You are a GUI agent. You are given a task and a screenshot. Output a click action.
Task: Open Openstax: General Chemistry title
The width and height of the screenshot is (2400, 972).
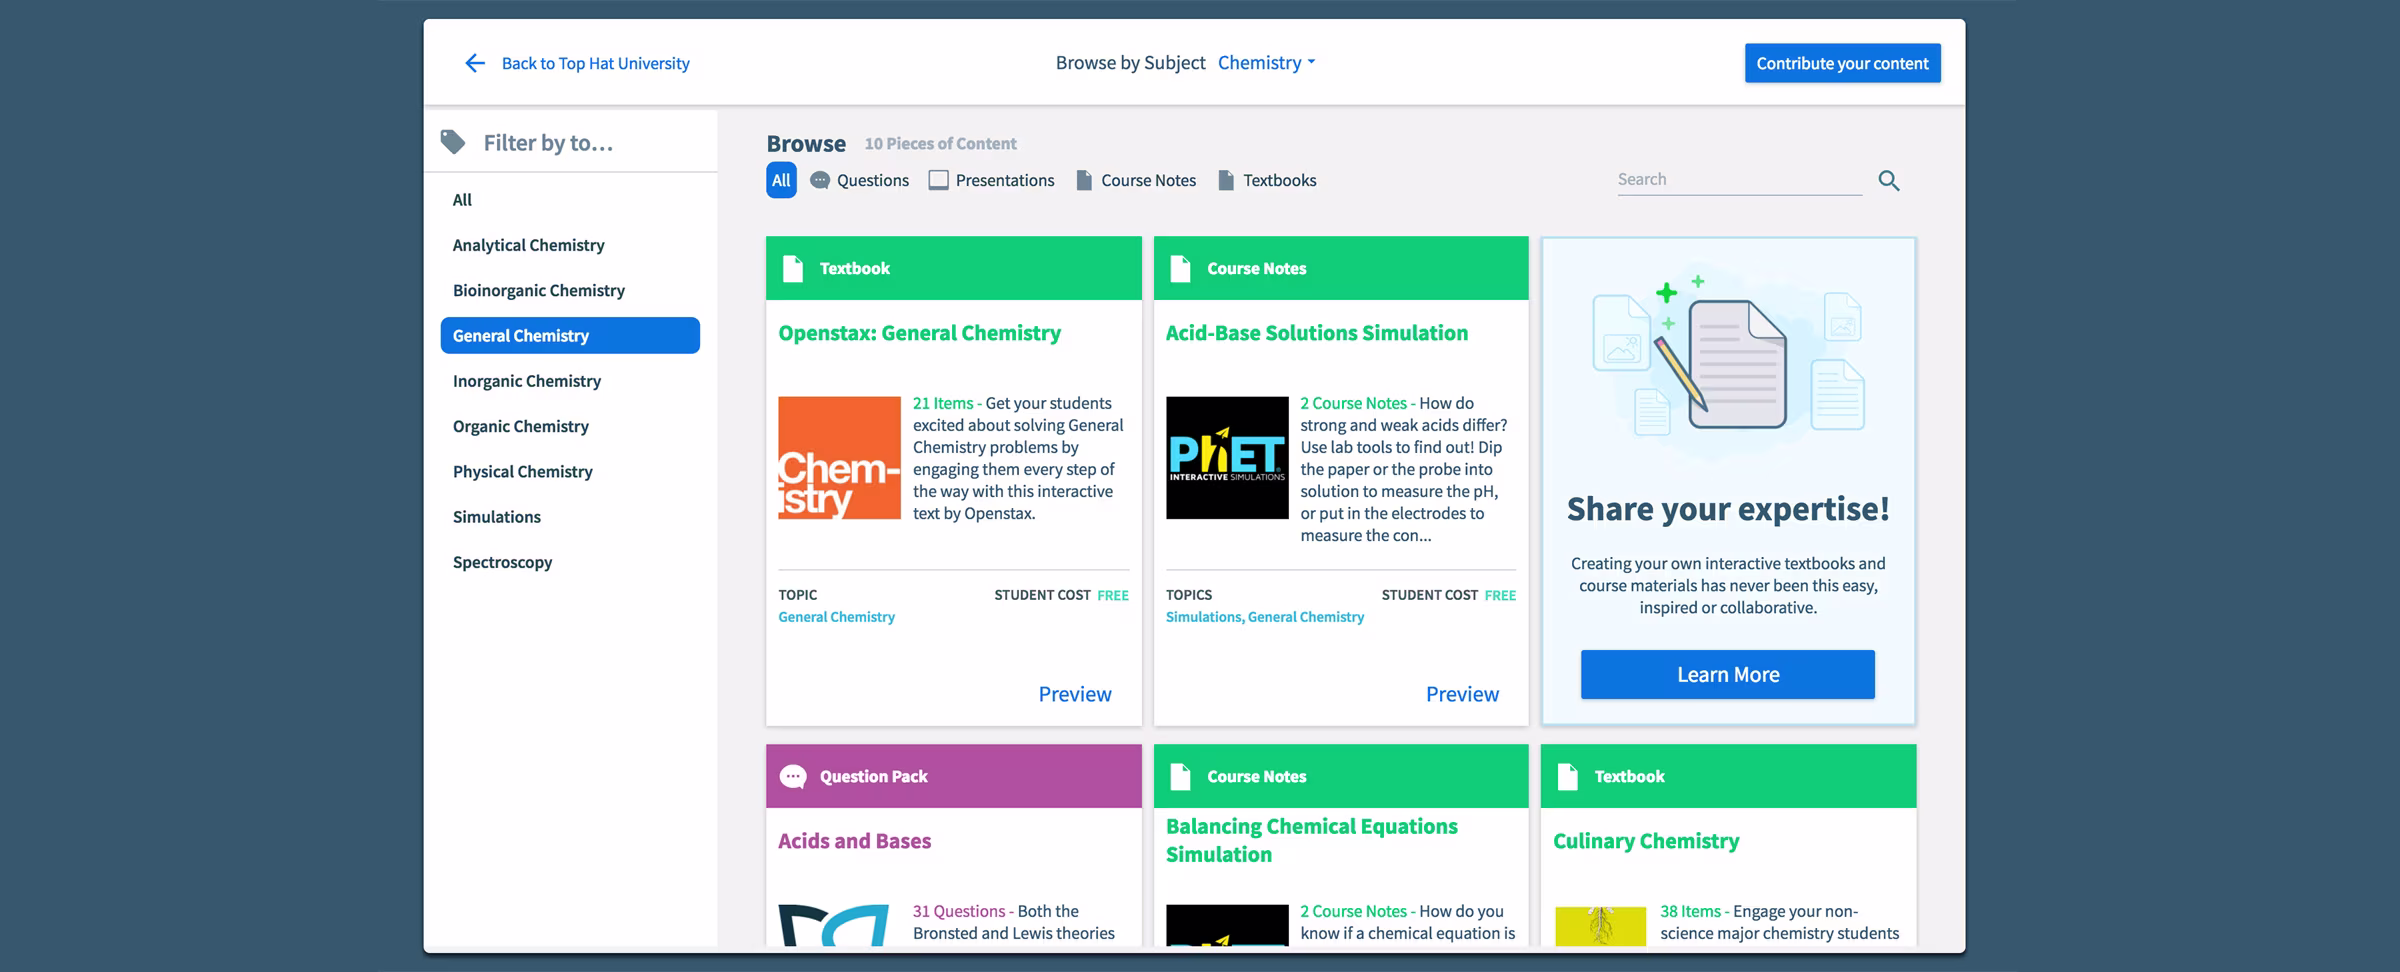[919, 333]
